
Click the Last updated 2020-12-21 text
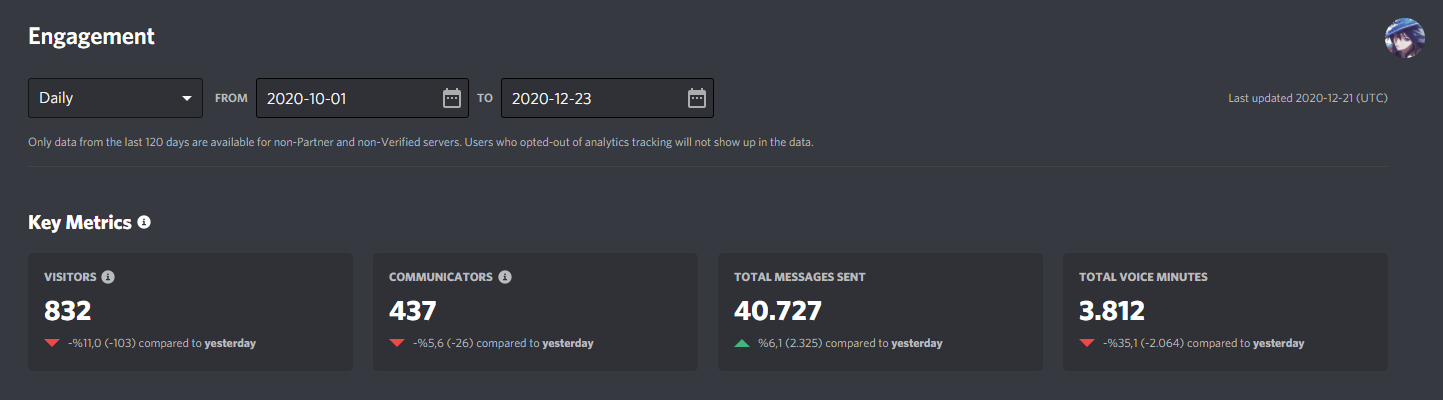point(1308,98)
